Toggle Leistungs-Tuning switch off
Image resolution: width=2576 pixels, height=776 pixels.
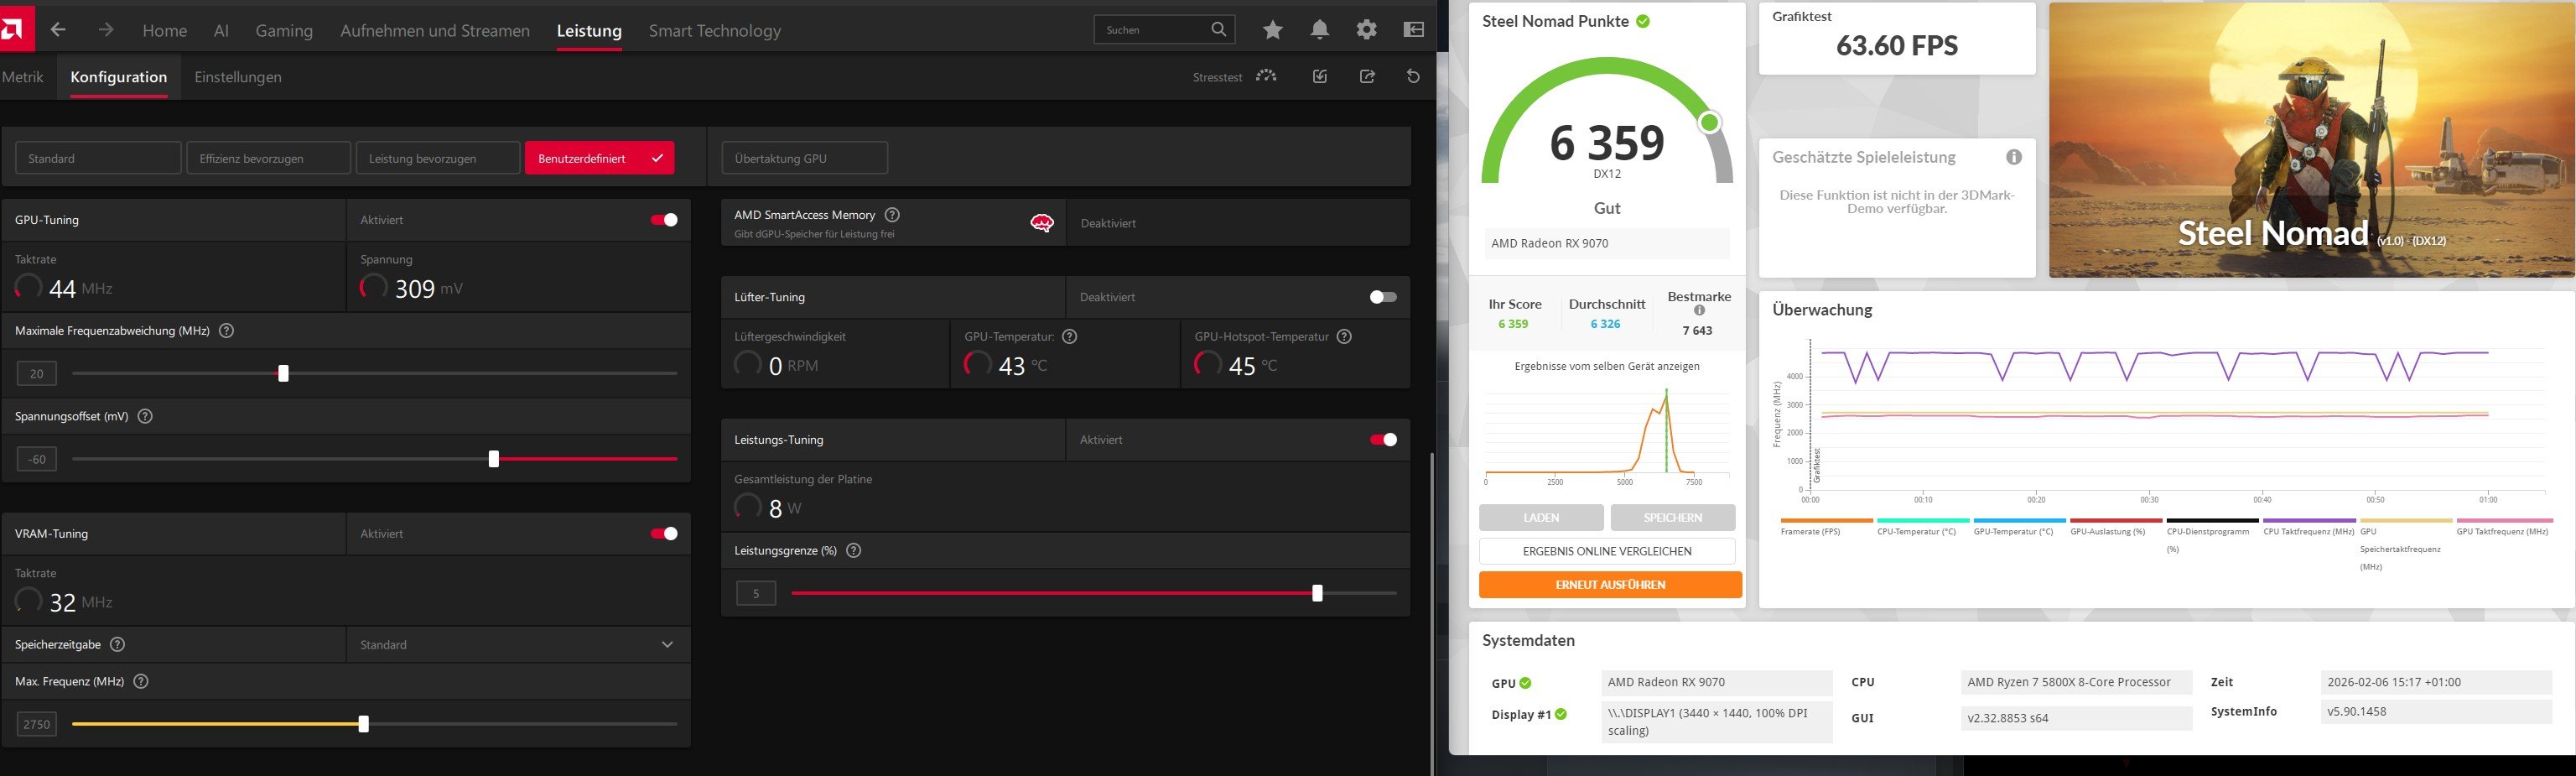click(1383, 440)
